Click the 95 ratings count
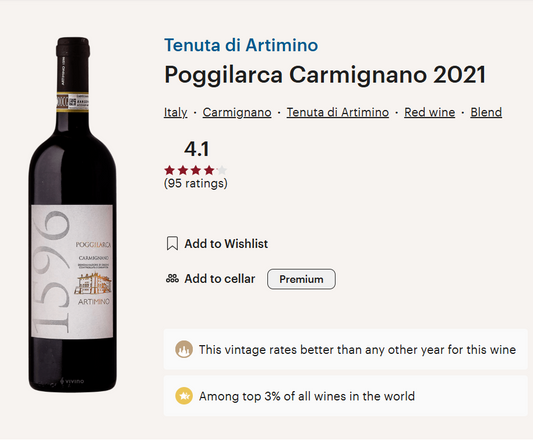The height and width of the screenshot is (440, 533). 195,183
